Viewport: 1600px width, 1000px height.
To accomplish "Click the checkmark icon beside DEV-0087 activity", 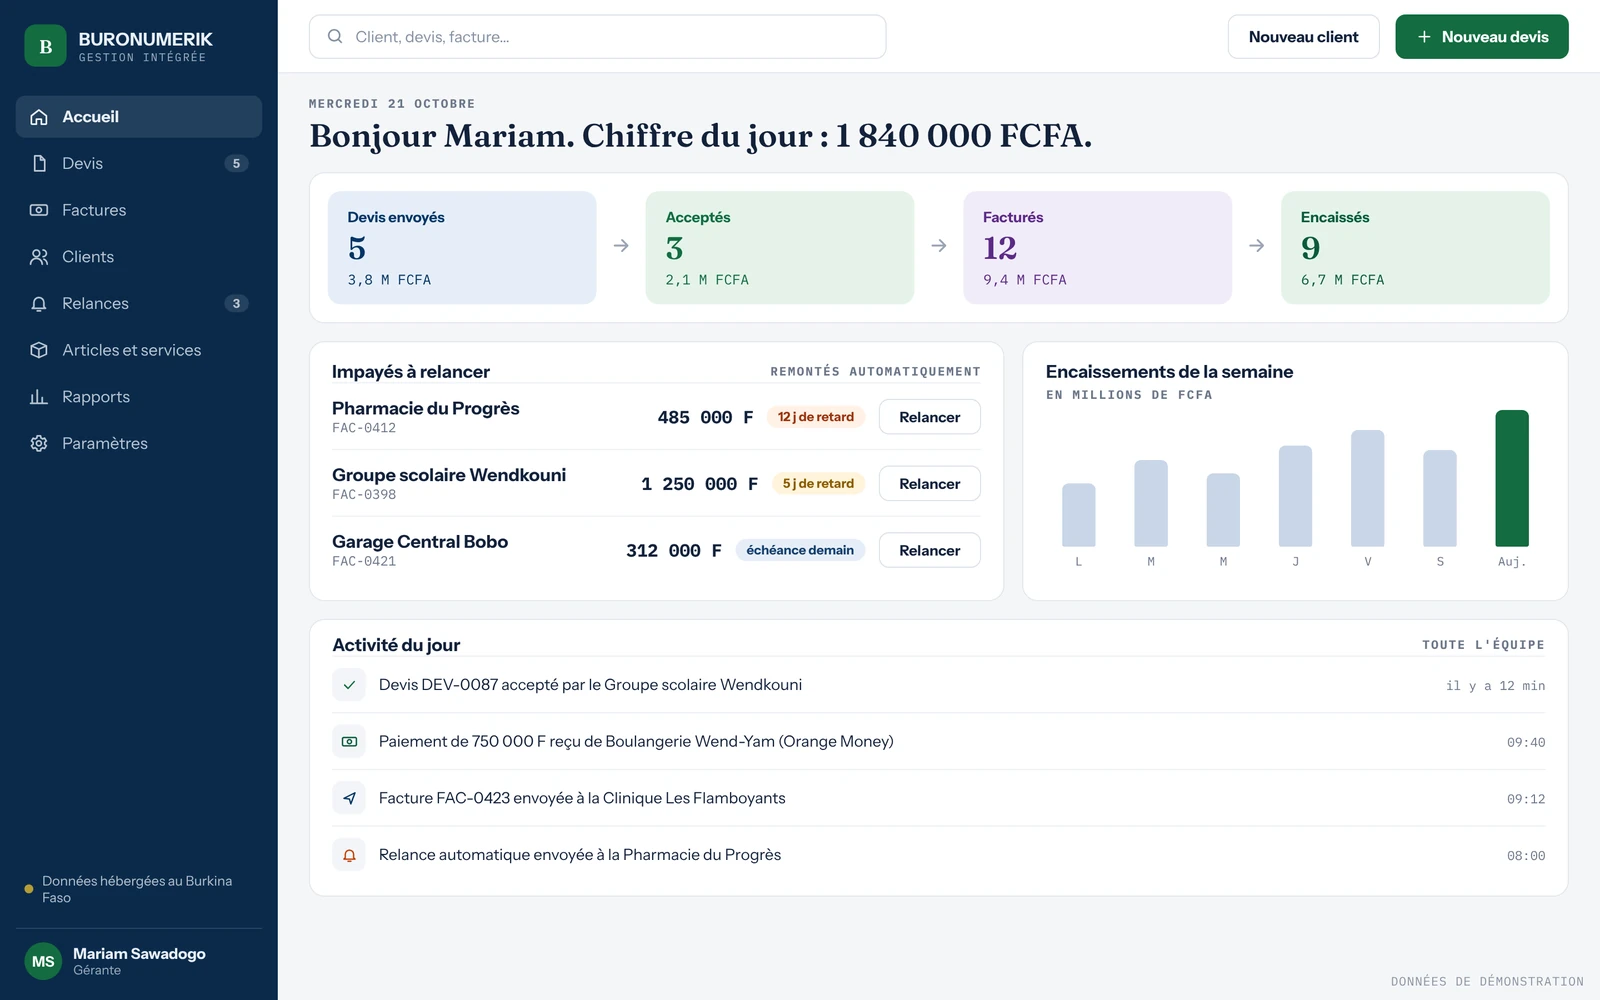I will click(x=349, y=685).
